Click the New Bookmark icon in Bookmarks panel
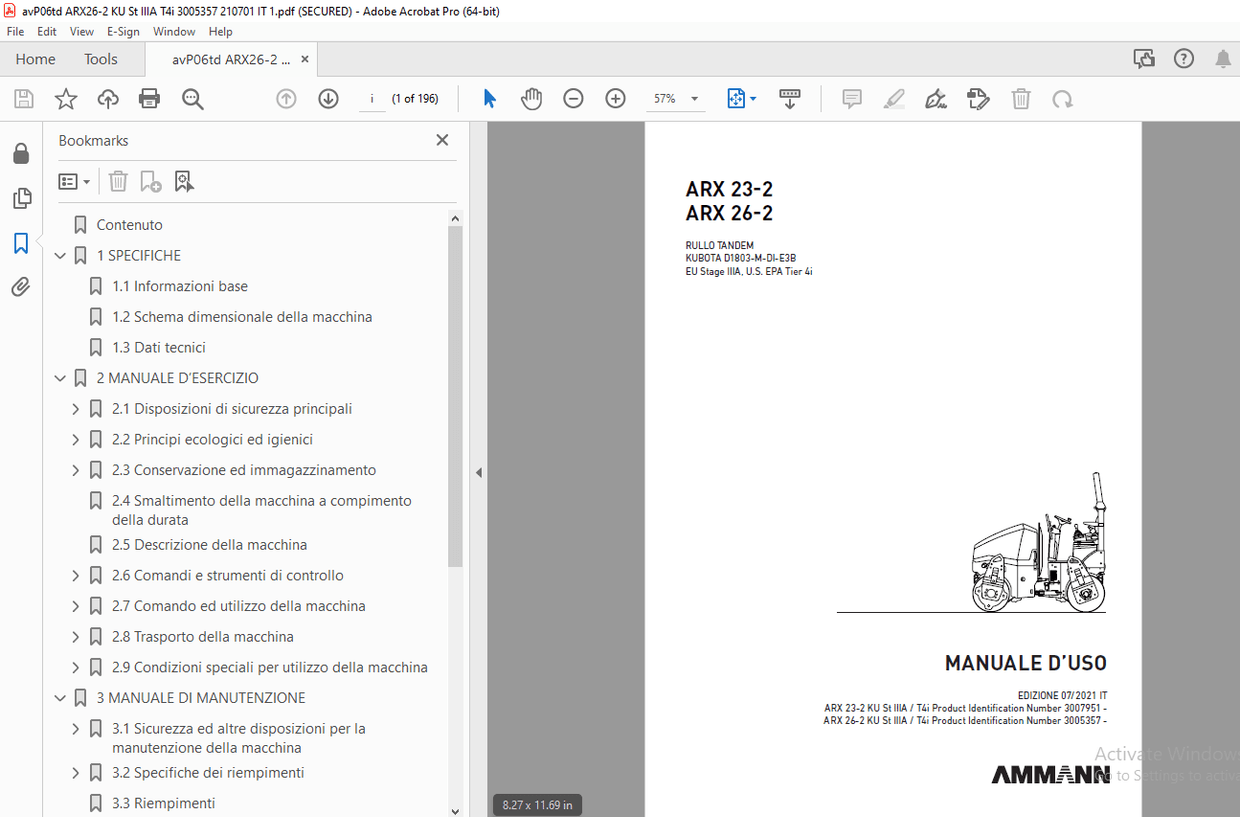 [x=150, y=181]
